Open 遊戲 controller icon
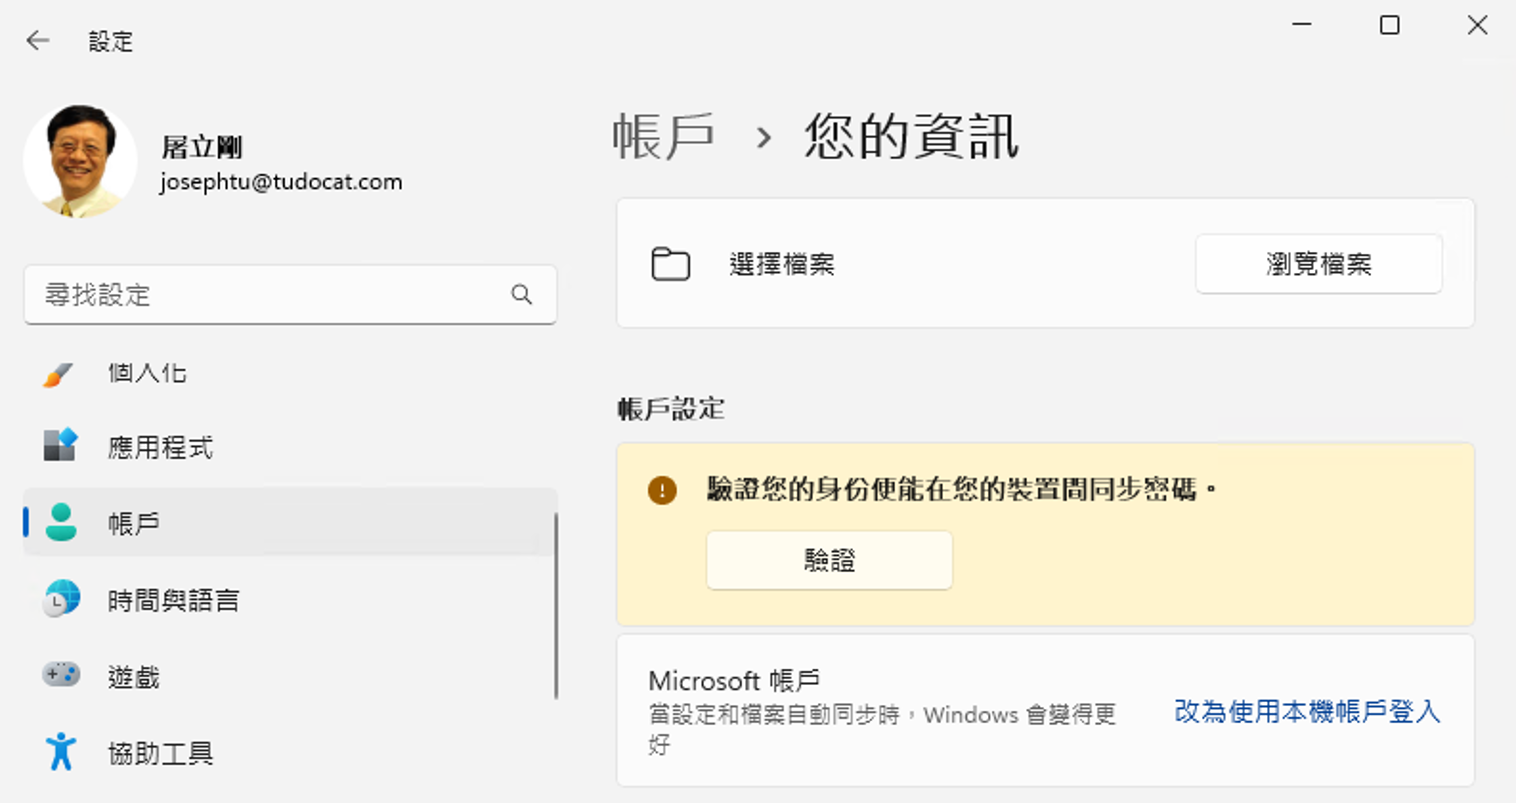 (x=61, y=675)
